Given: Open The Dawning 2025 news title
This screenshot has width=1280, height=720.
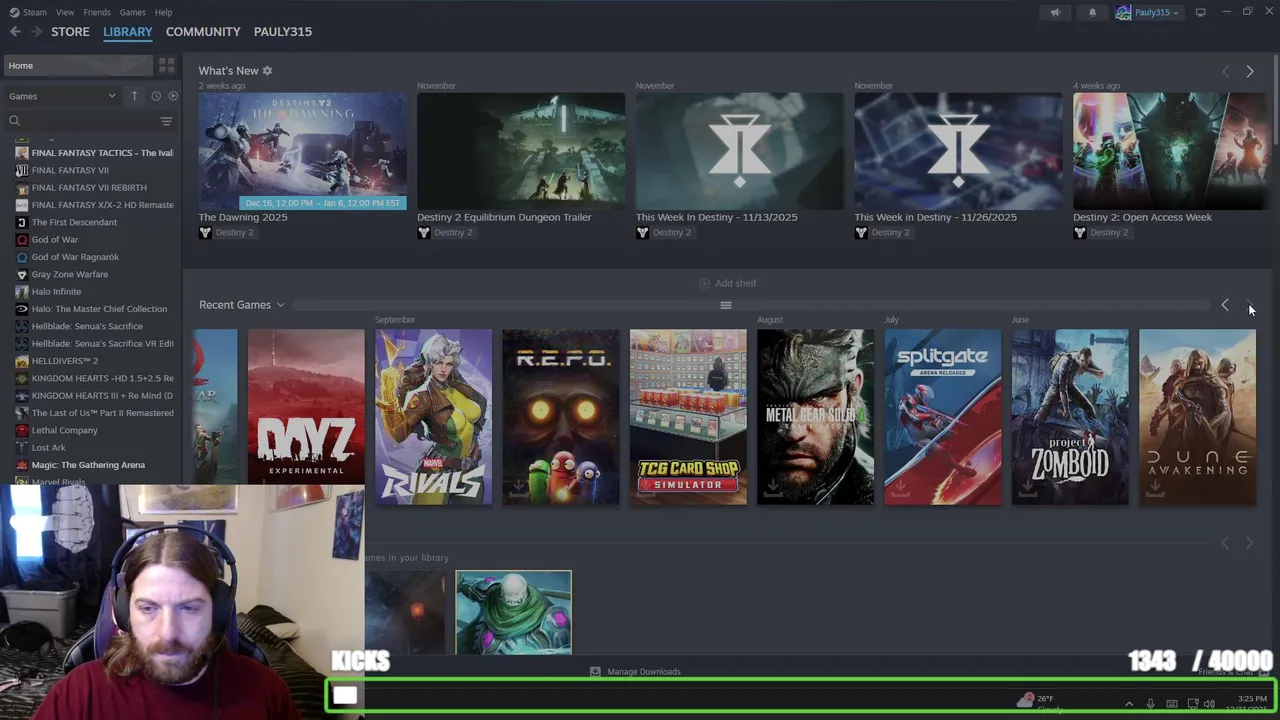Looking at the screenshot, I should click(x=243, y=217).
